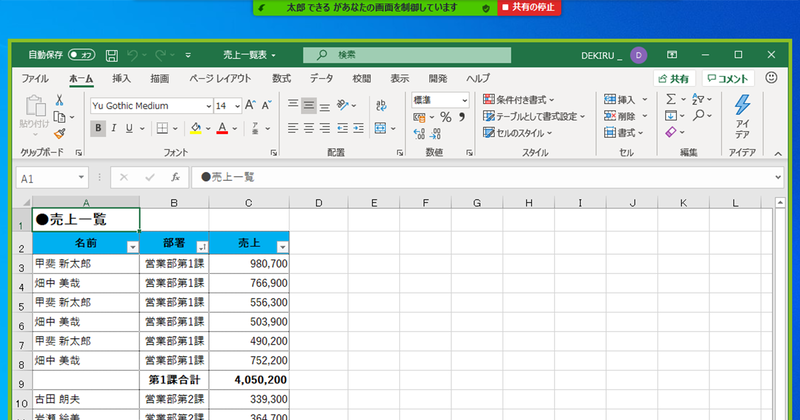Click the Sort and Filter icon

coord(698,99)
